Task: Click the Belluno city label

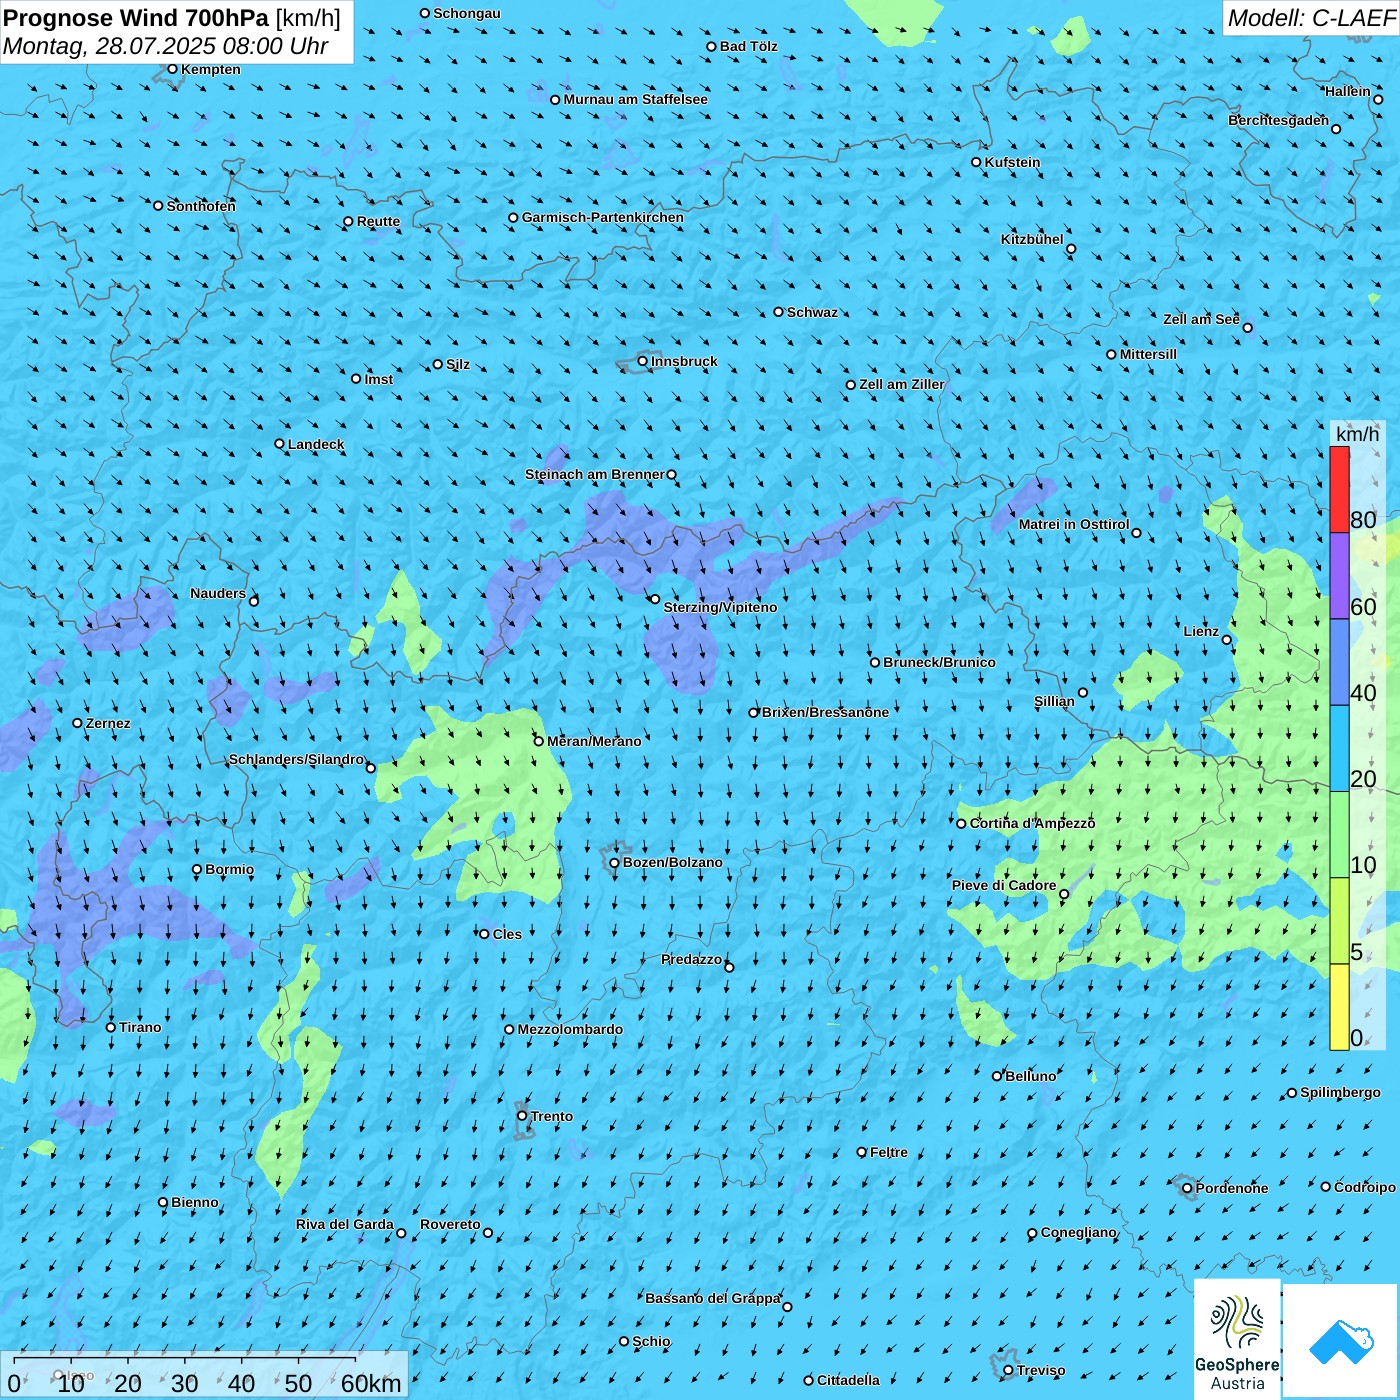Action: click(x=1030, y=1076)
